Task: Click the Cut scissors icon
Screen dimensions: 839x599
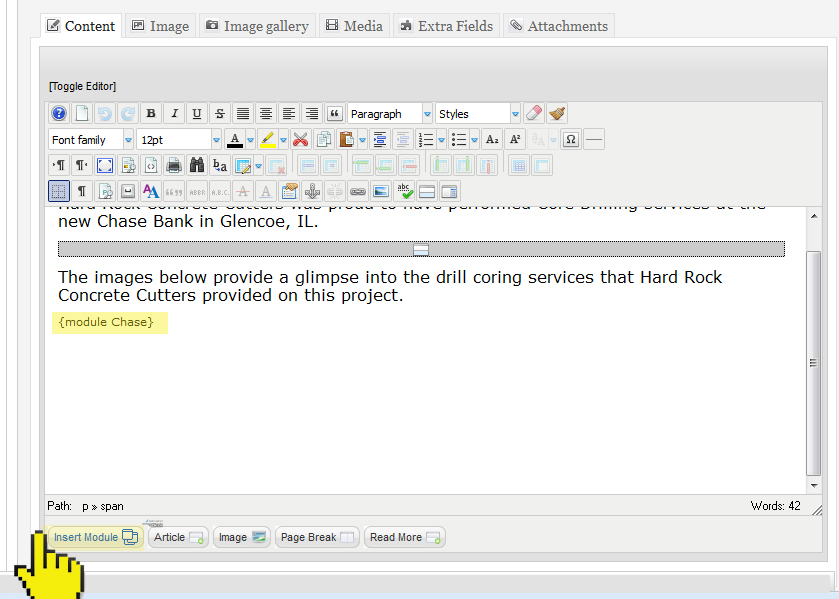Action: 301,140
